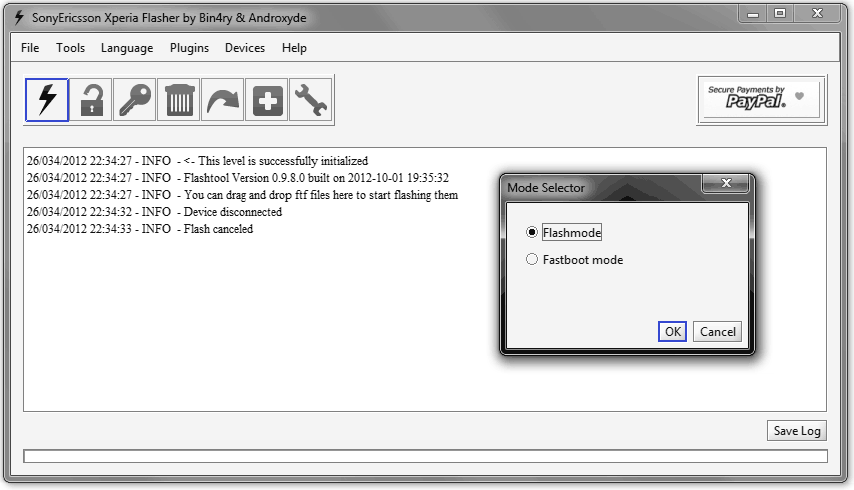Click the plus sign toolbar icon
Screen dimensions: 854x490
267,100
